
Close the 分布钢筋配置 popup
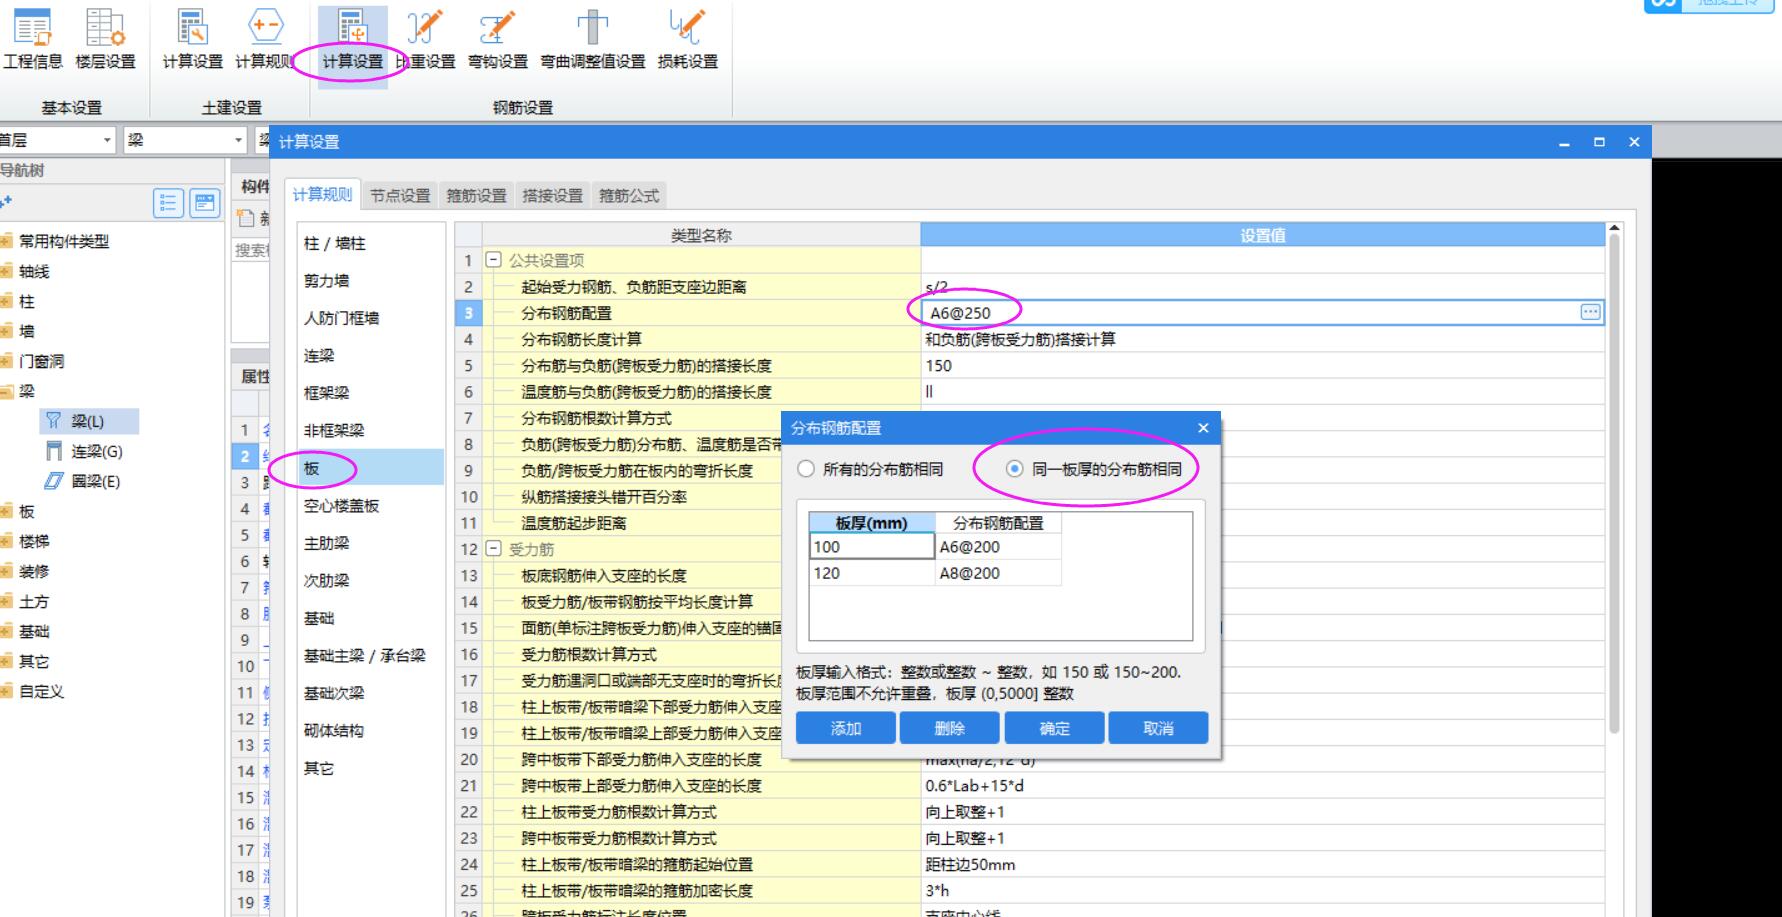(x=1203, y=428)
